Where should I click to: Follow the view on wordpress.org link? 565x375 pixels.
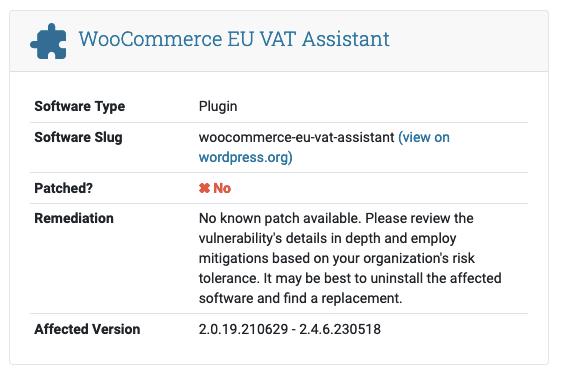click(x=324, y=147)
